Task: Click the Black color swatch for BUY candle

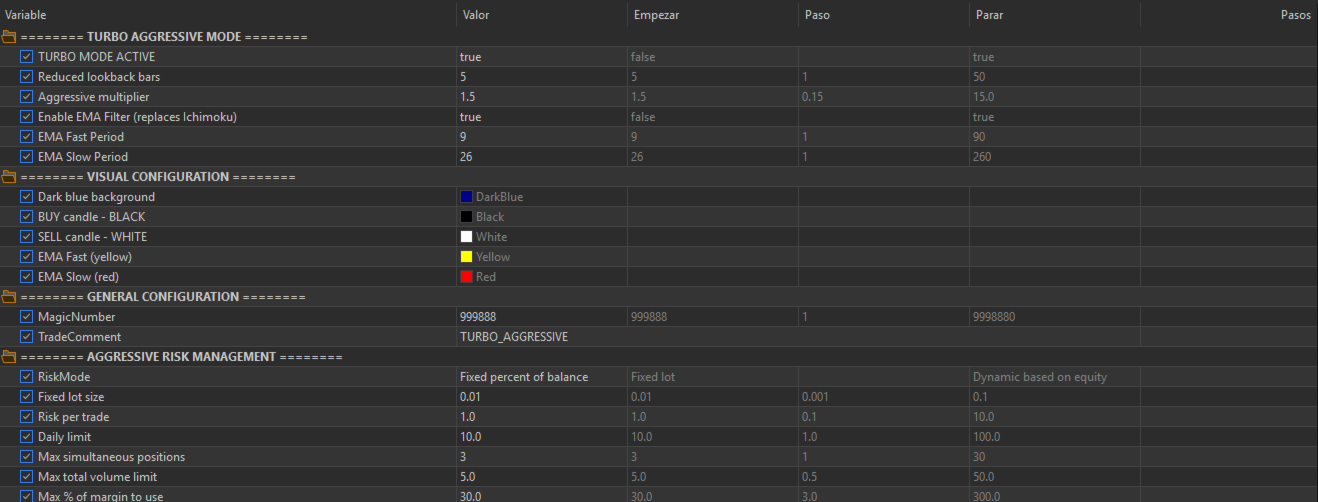Action: (466, 217)
